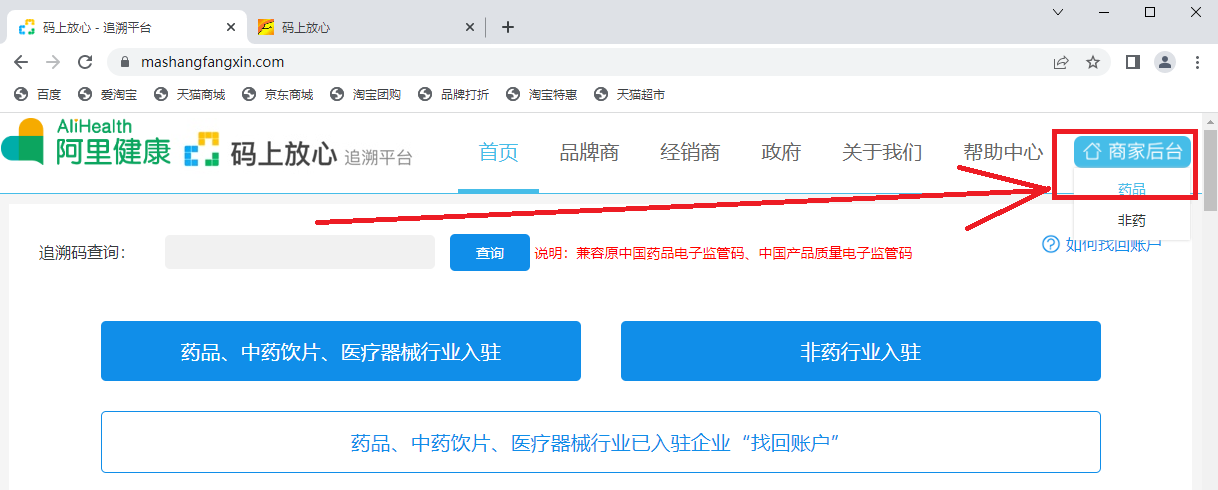The height and width of the screenshot is (490, 1218).
Task: Open the side panel icon
Action: coord(1133,62)
